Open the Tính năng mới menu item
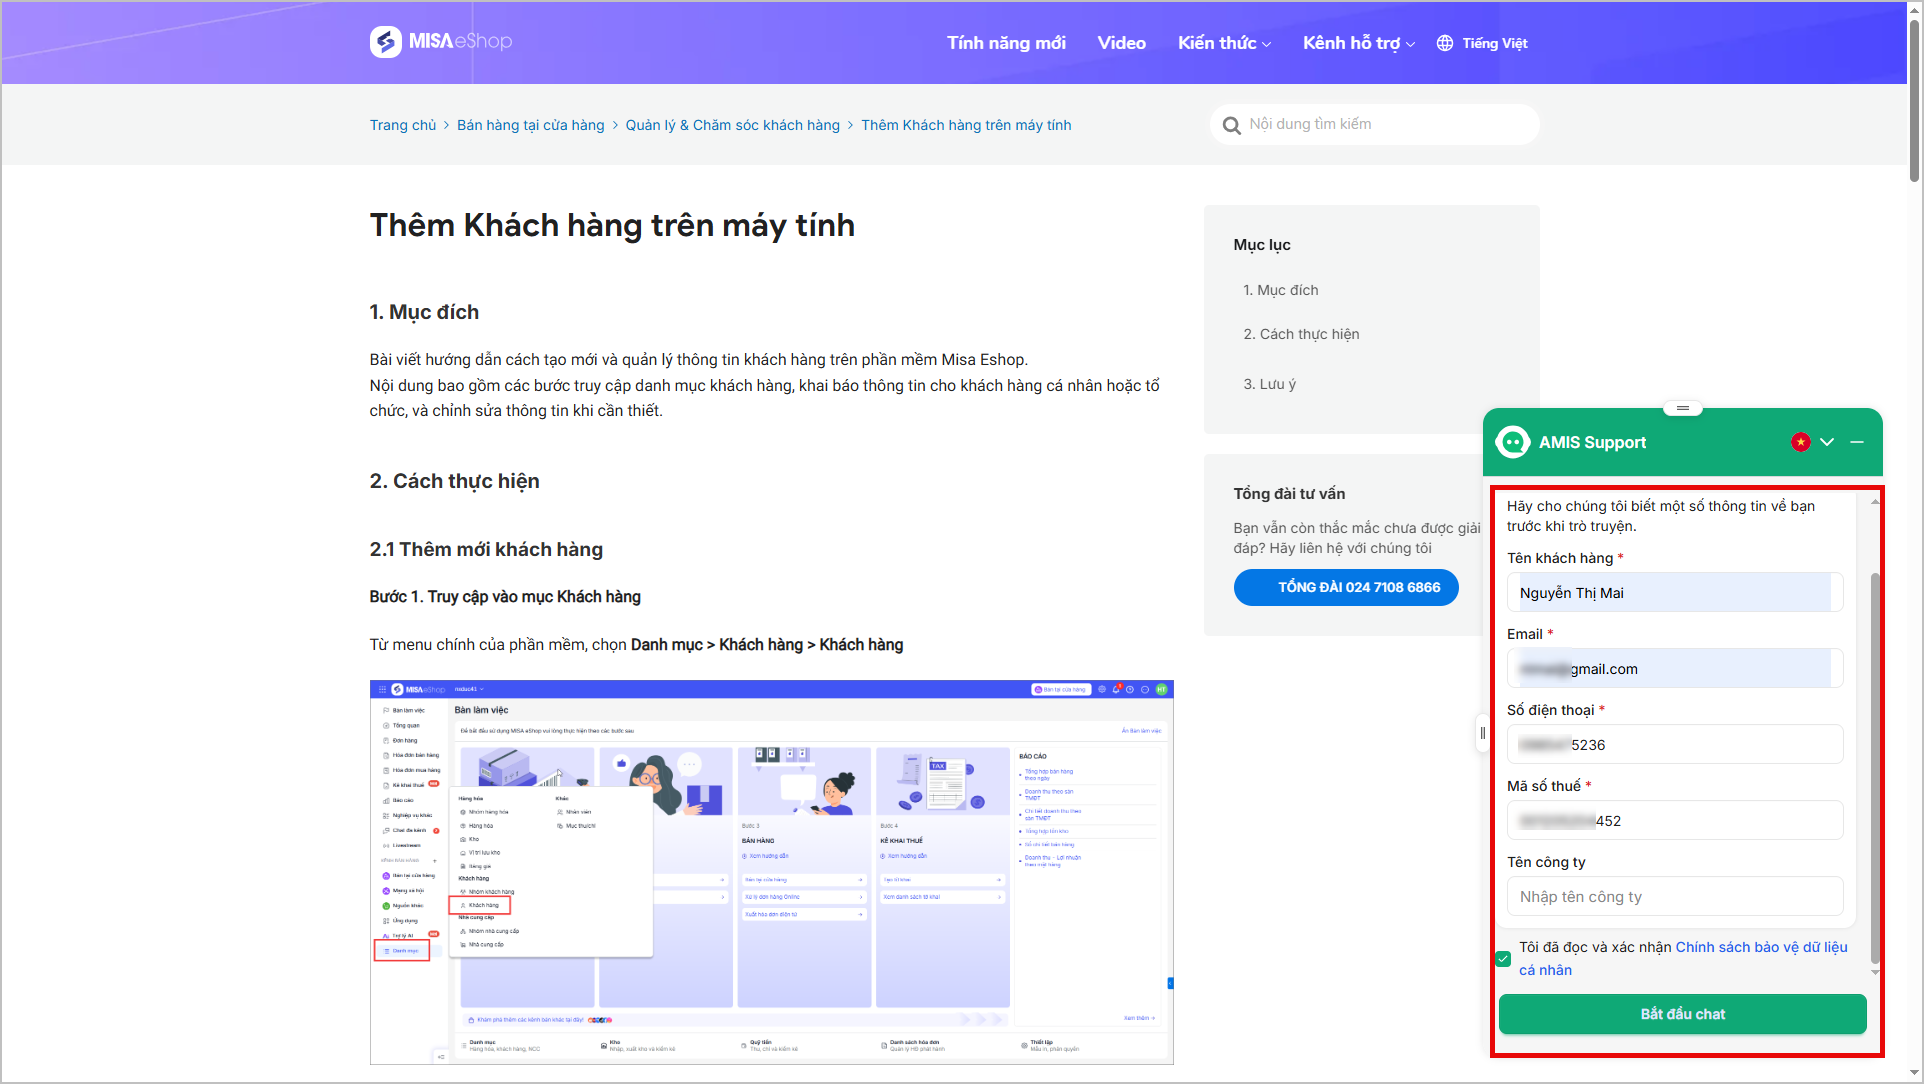 coord(1006,43)
